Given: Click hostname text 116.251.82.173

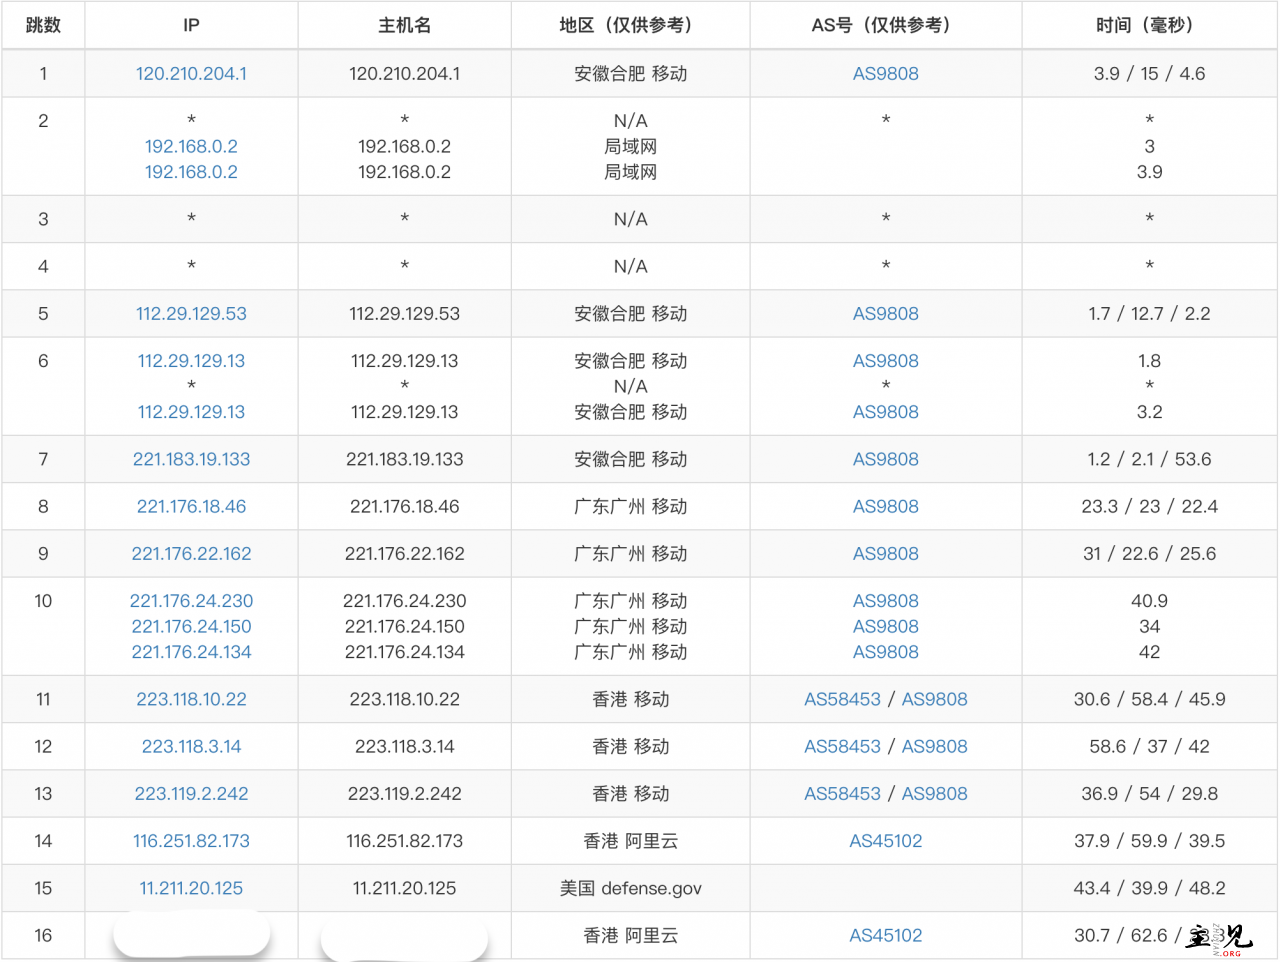Looking at the screenshot, I should [404, 842].
